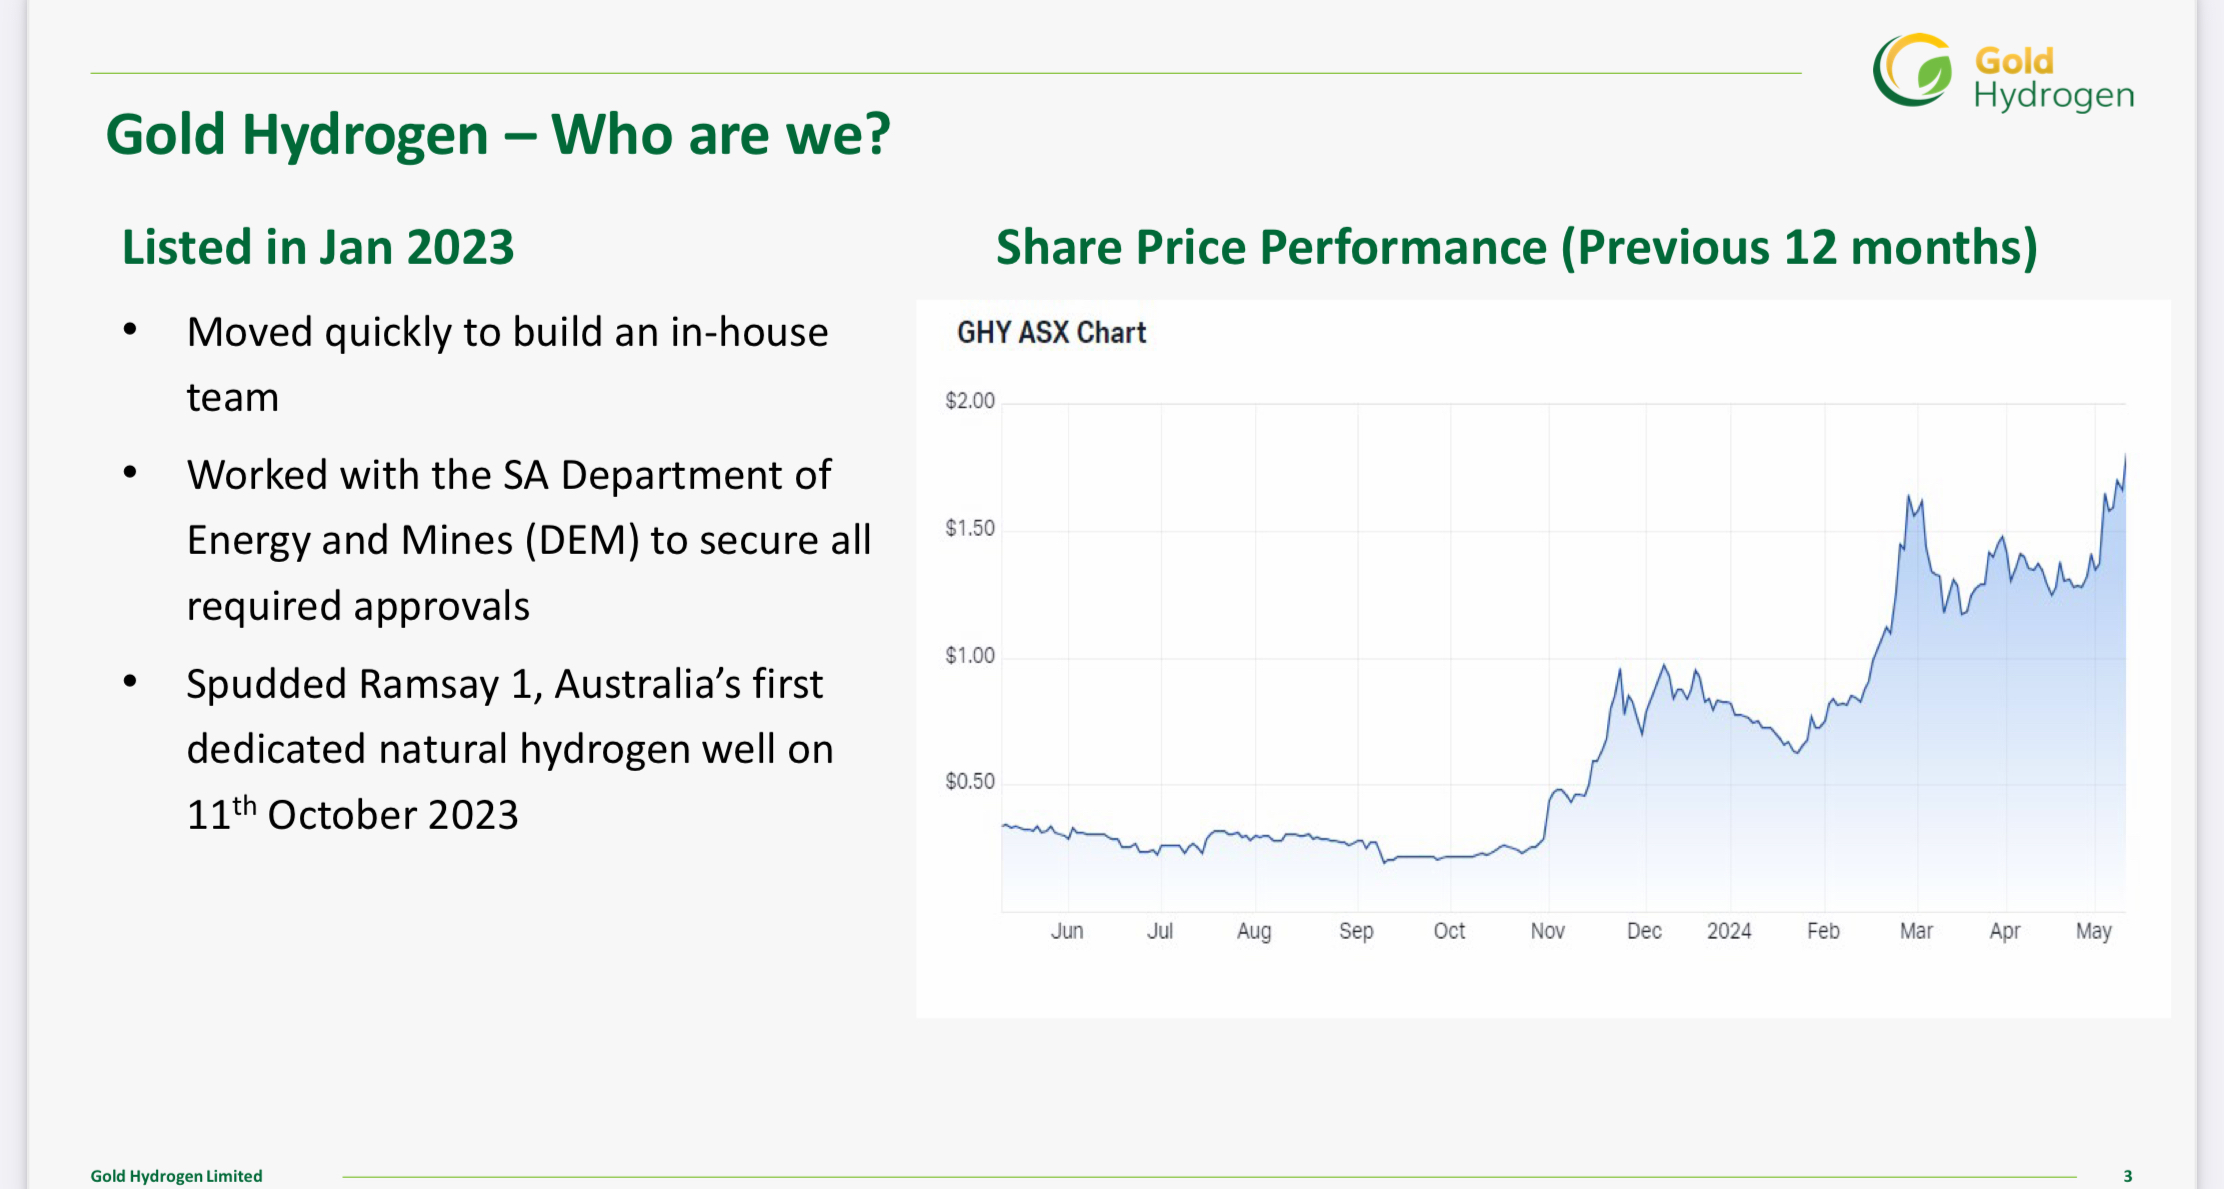Click the 2024 x-axis label
The image size is (2224, 1189).
1729,931
